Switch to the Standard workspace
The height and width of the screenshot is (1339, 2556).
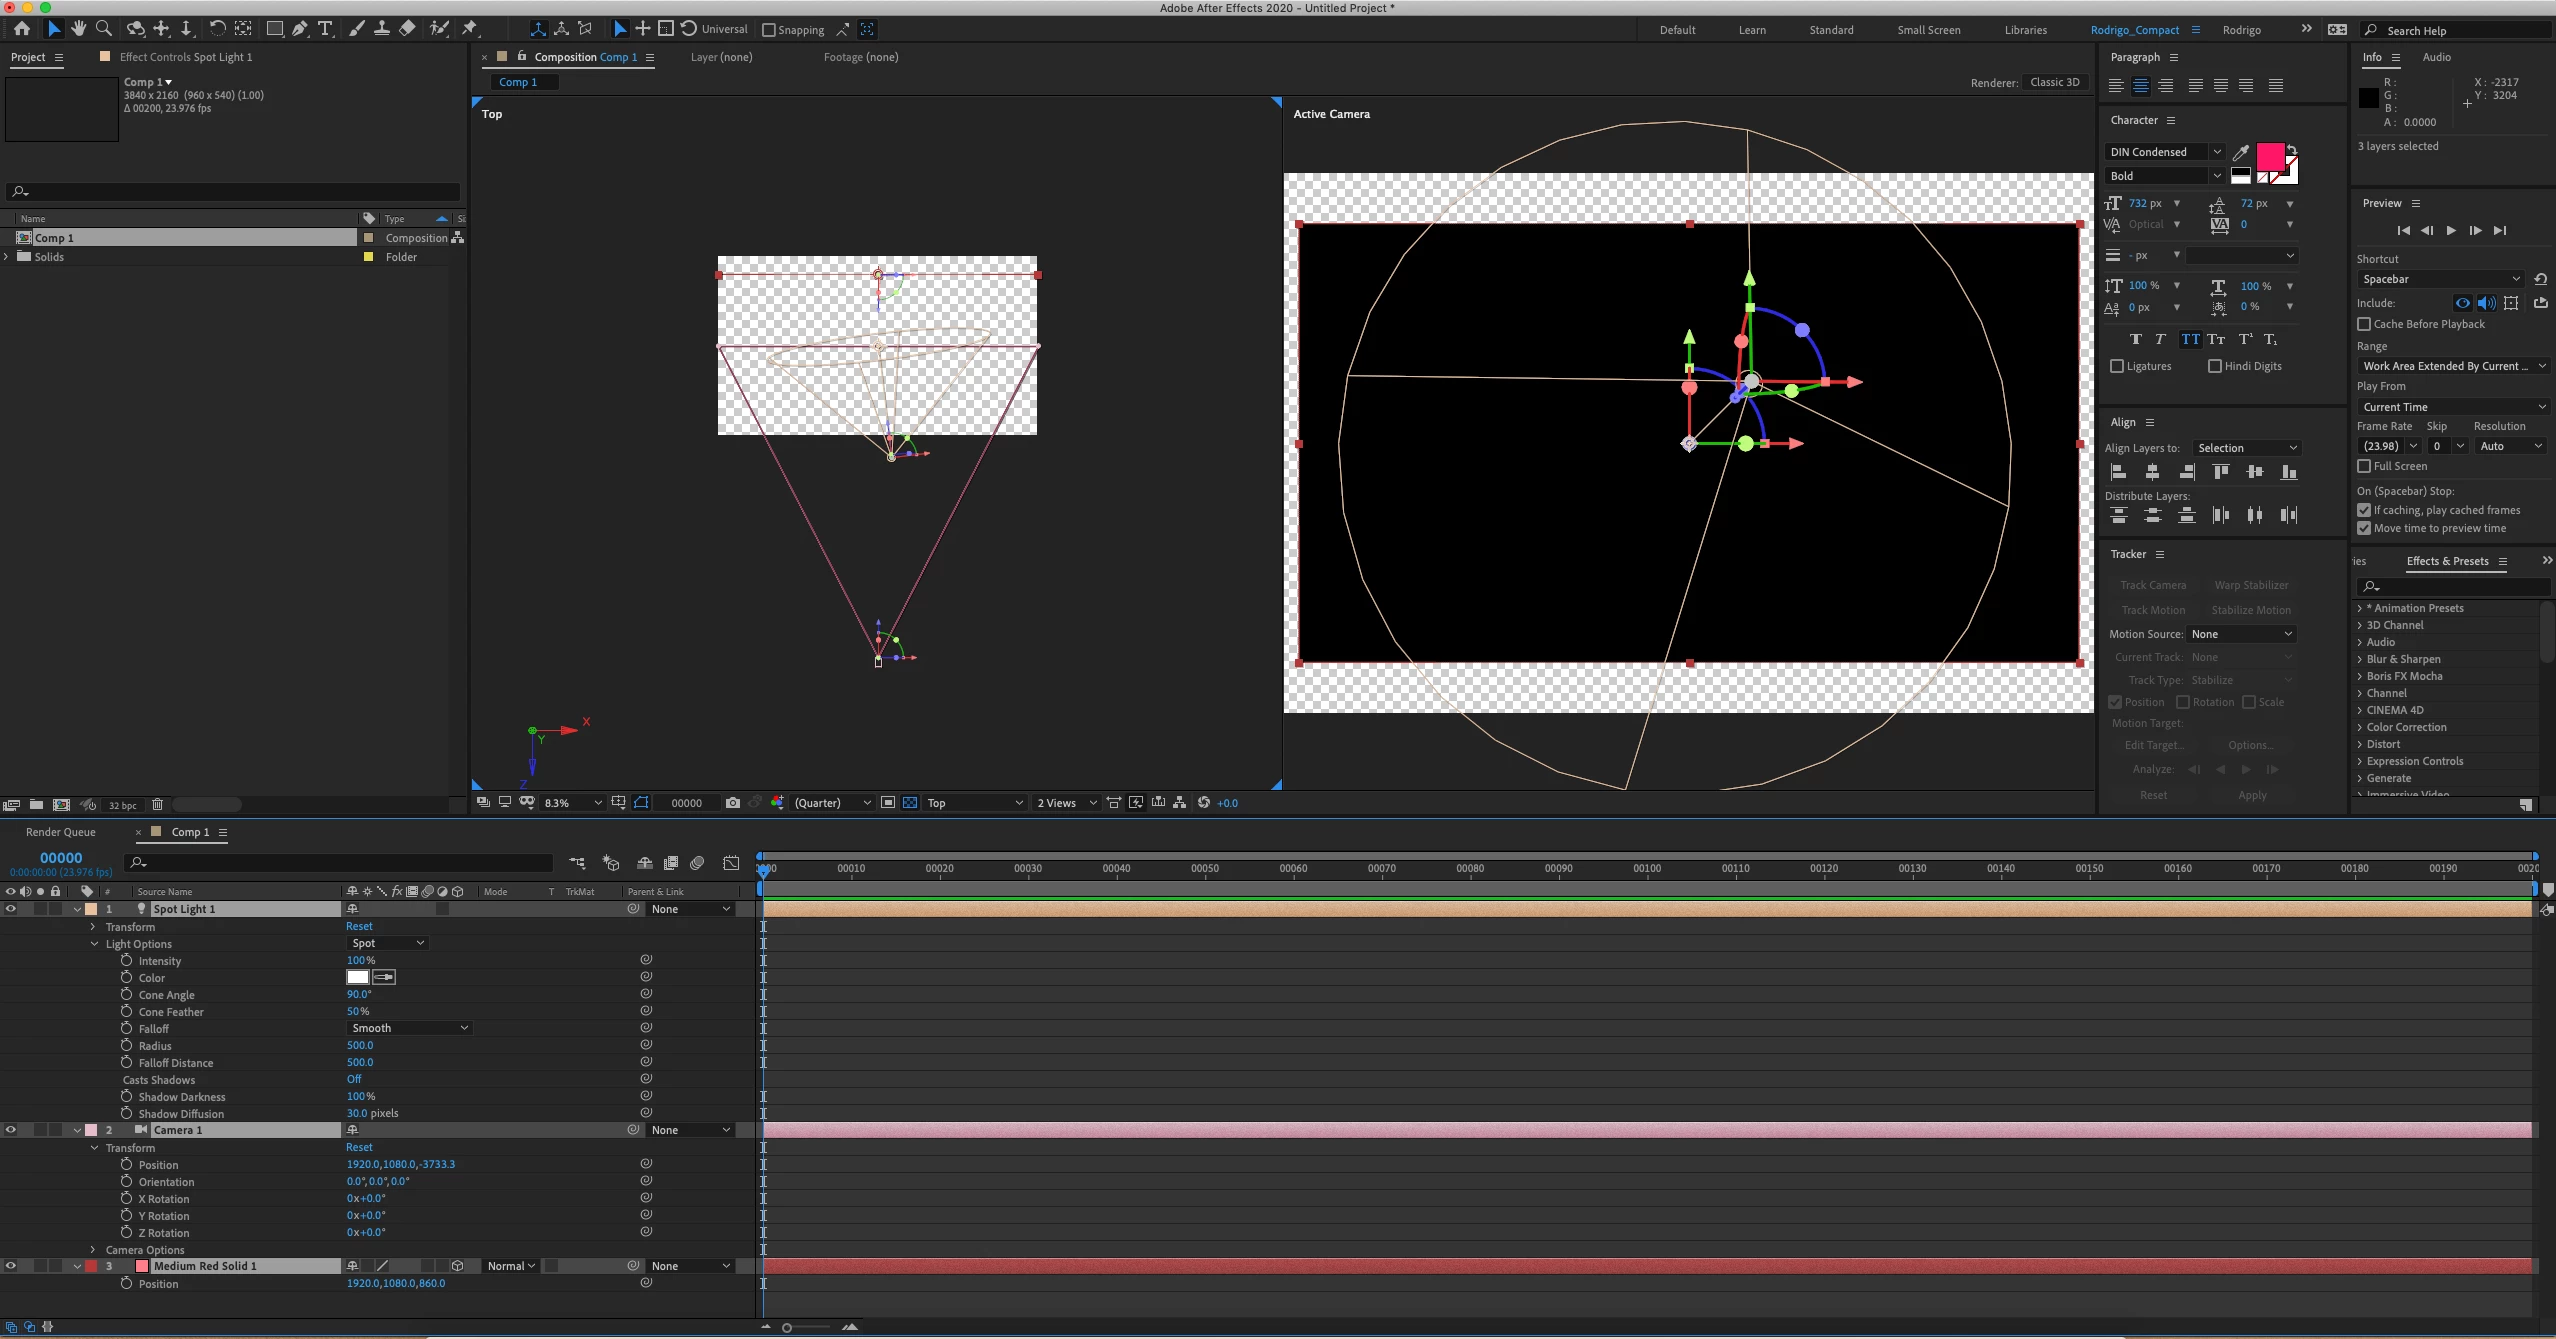[1831, 30]
